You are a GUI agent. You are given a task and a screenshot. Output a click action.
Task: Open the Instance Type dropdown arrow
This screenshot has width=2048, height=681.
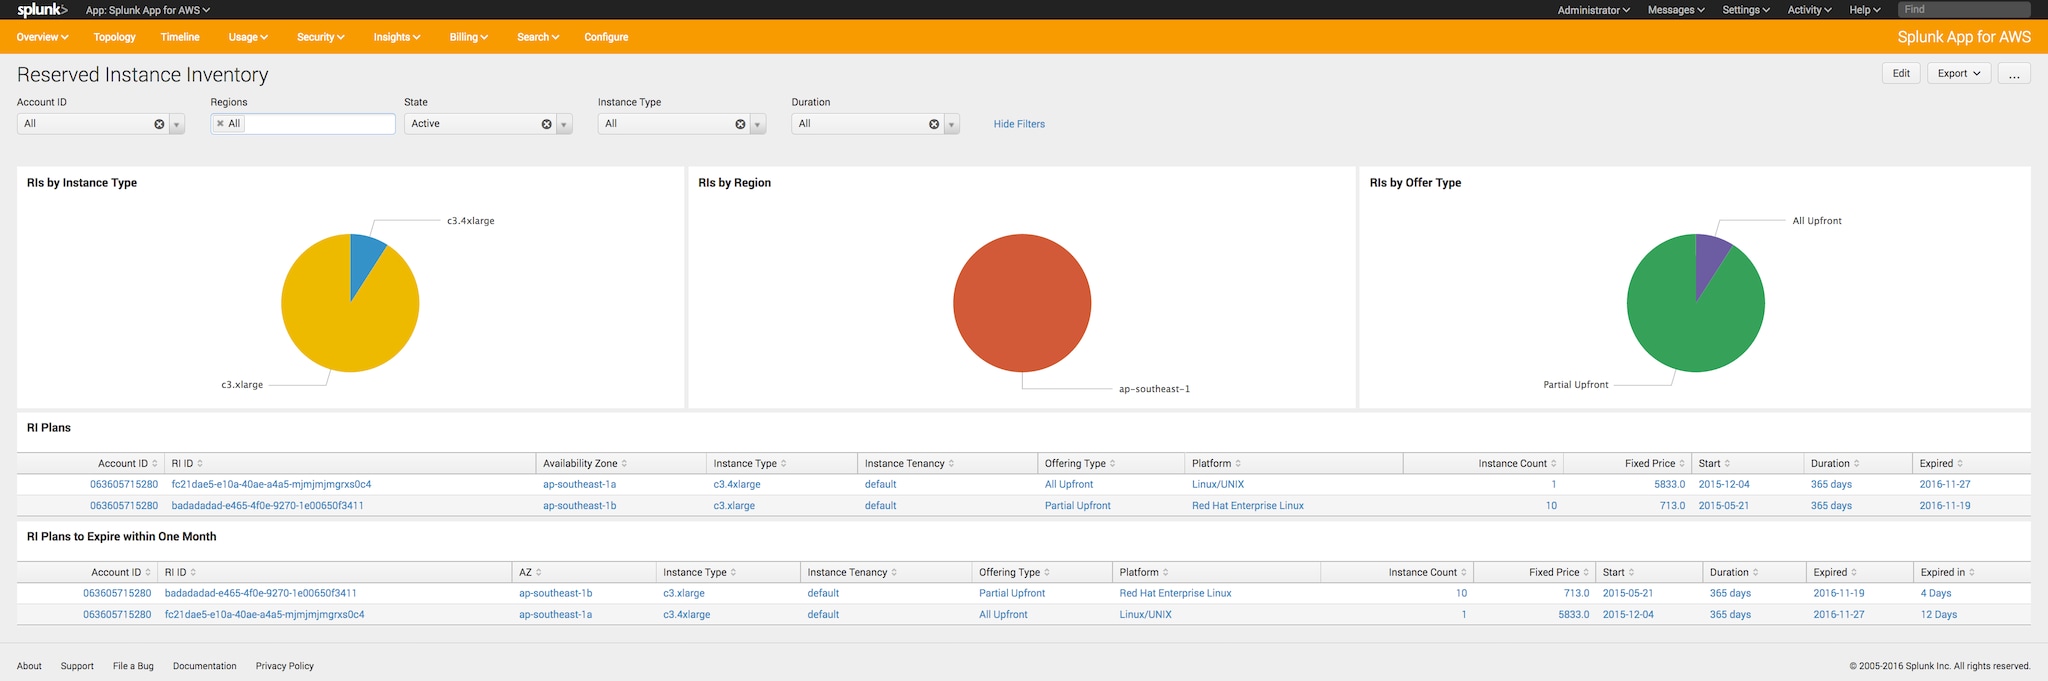click(x=759, y=124)
